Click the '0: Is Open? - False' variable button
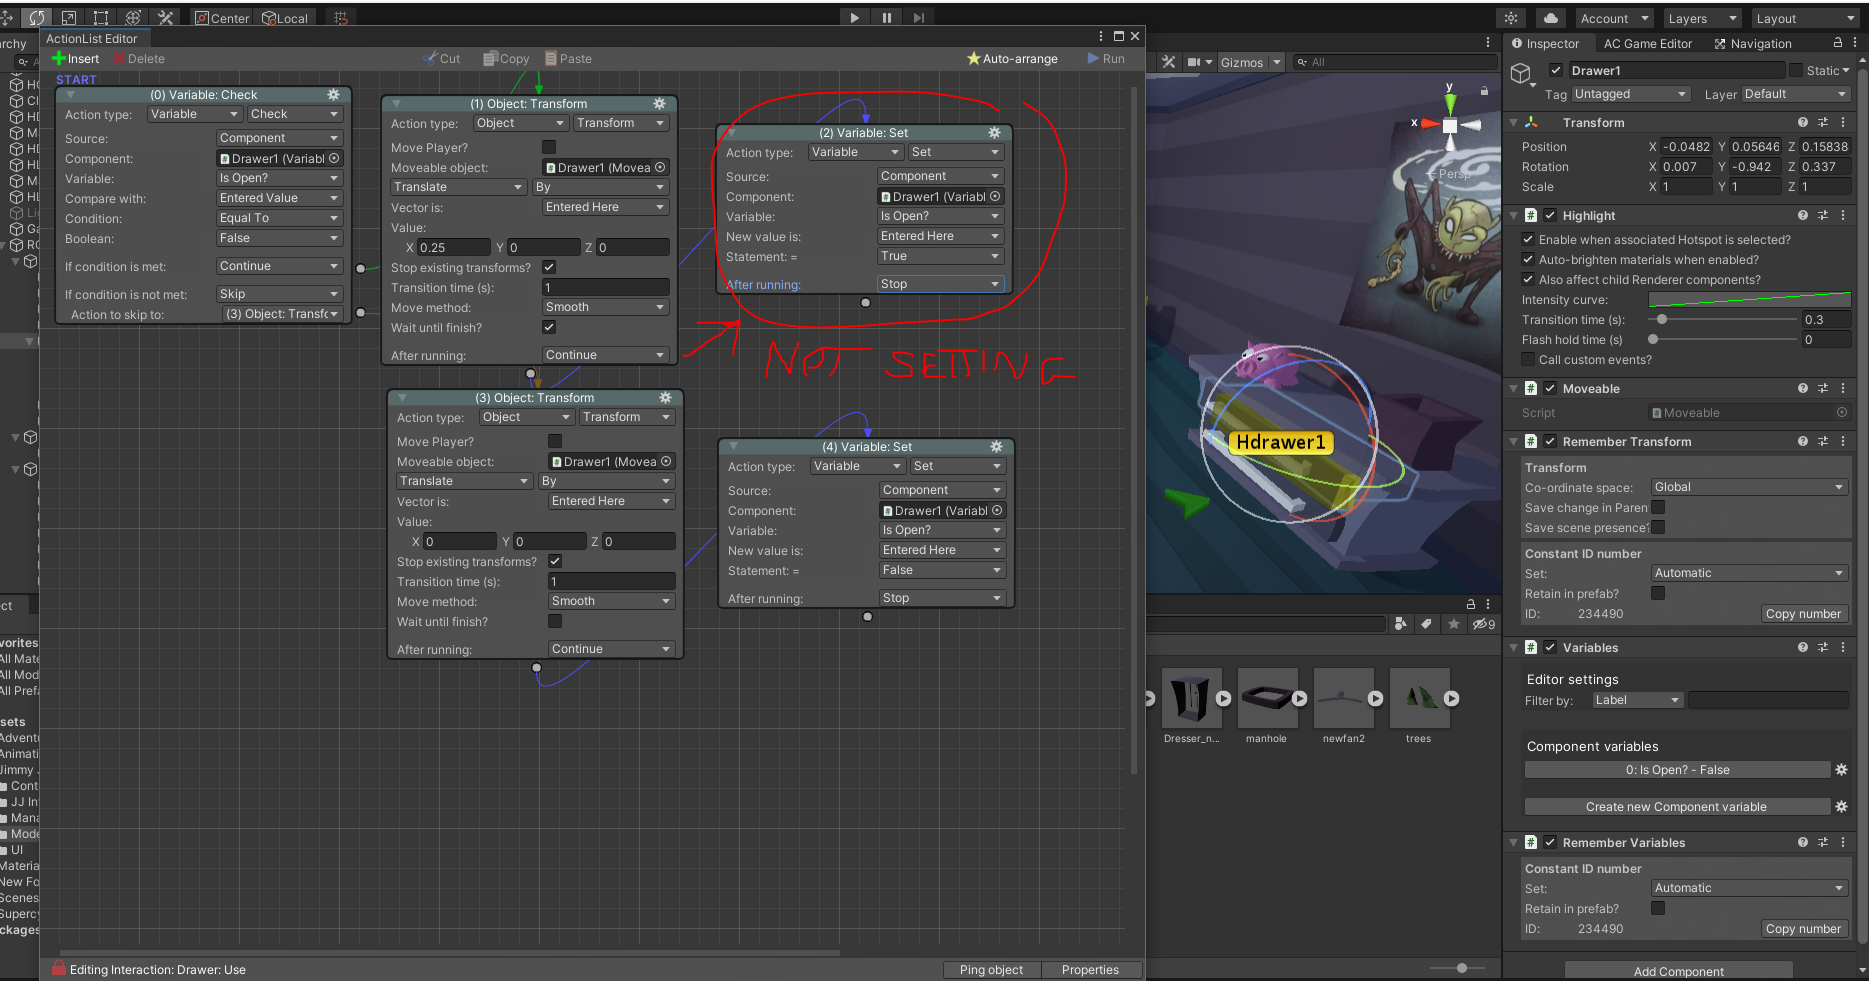The height and width of the screenshot is (981, 1869). pos(1676,770)
